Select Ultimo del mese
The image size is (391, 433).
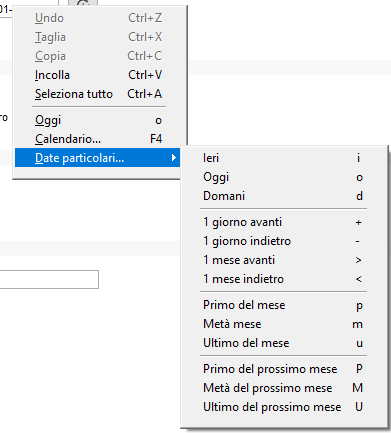tap(284, 343)
